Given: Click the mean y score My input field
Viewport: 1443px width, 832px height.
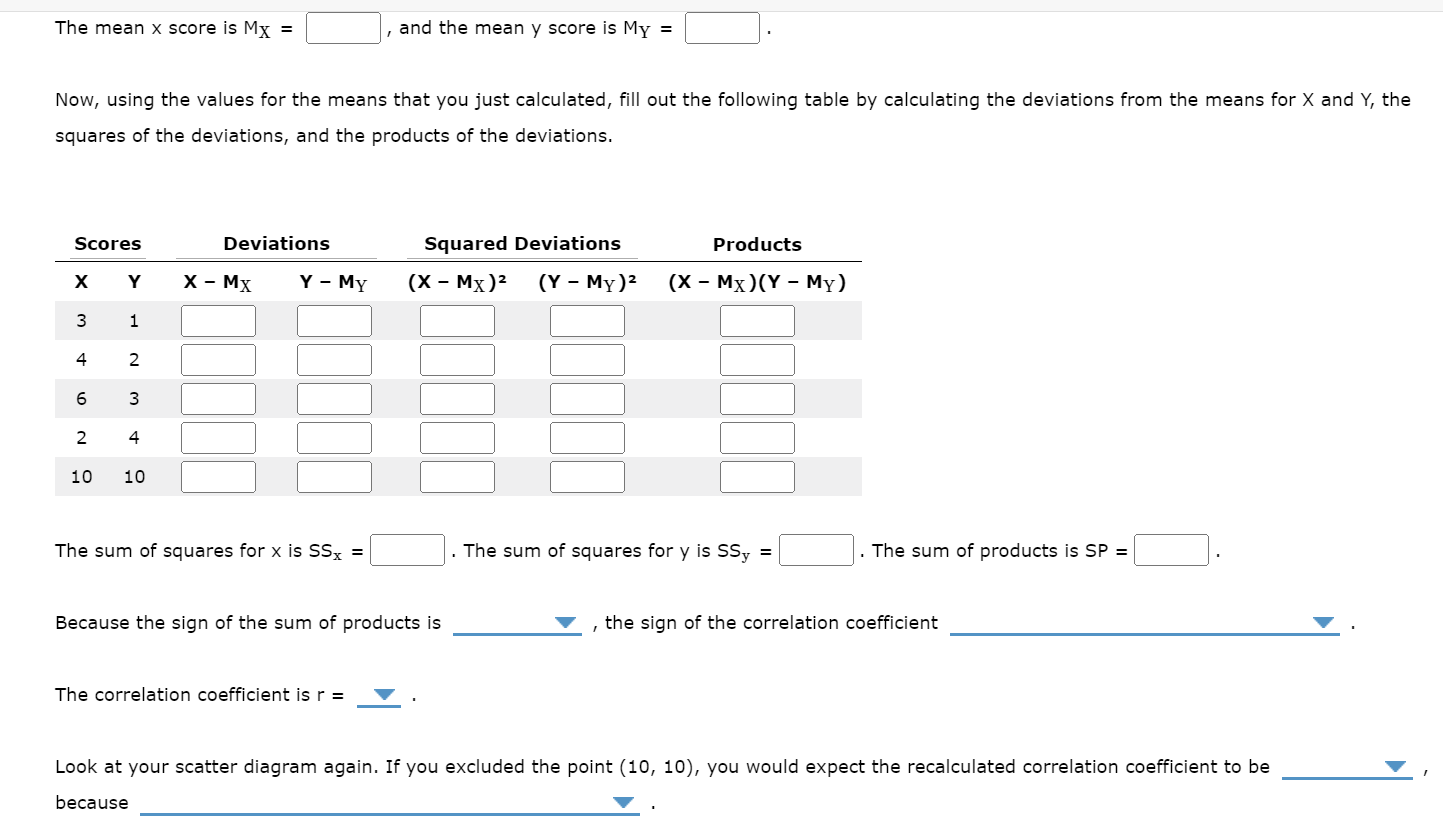Looking at the screenshot, I should pos(722,27).
